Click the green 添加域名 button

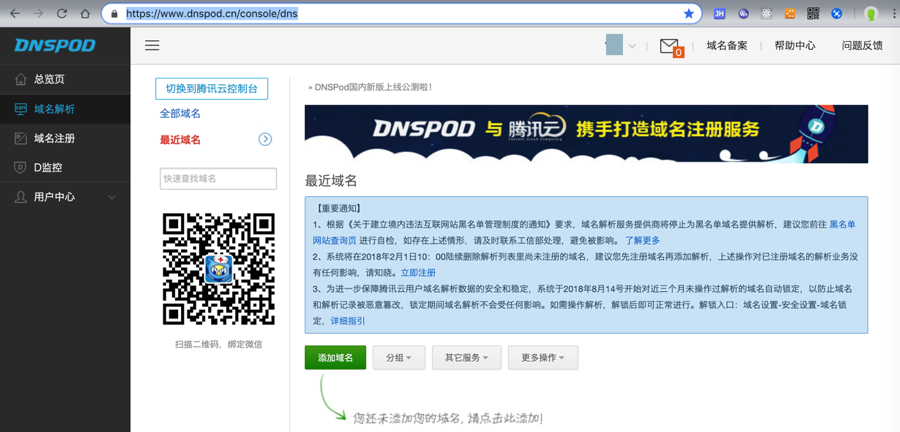pos(335,357)
